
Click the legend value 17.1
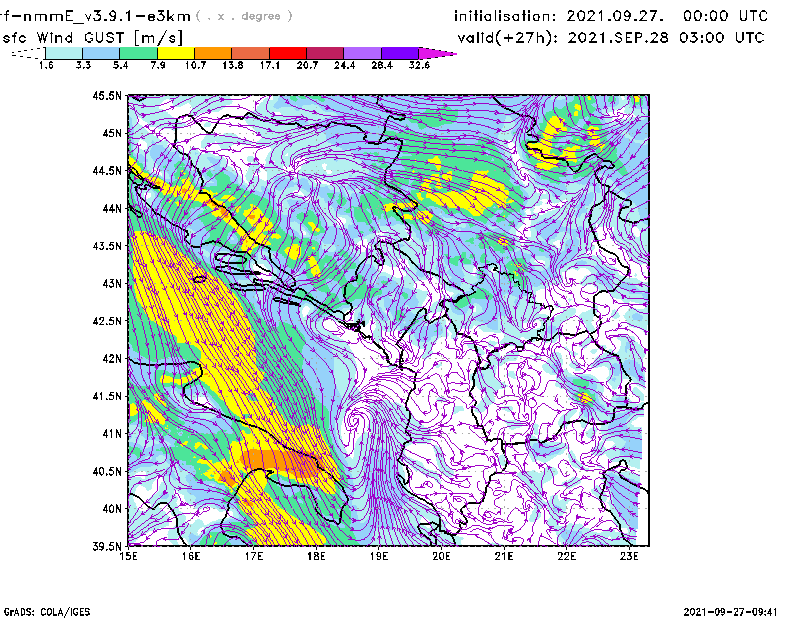(270, 65)
